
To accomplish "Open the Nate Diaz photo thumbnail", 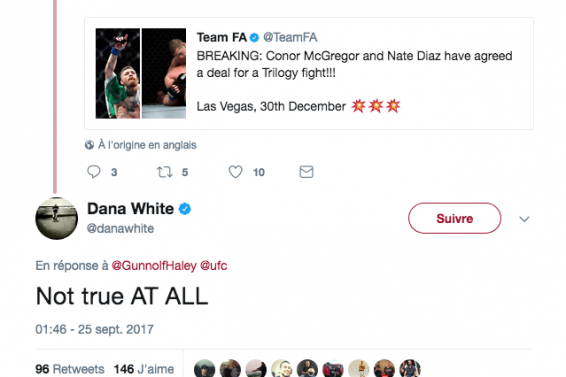I will coord(164,73).
